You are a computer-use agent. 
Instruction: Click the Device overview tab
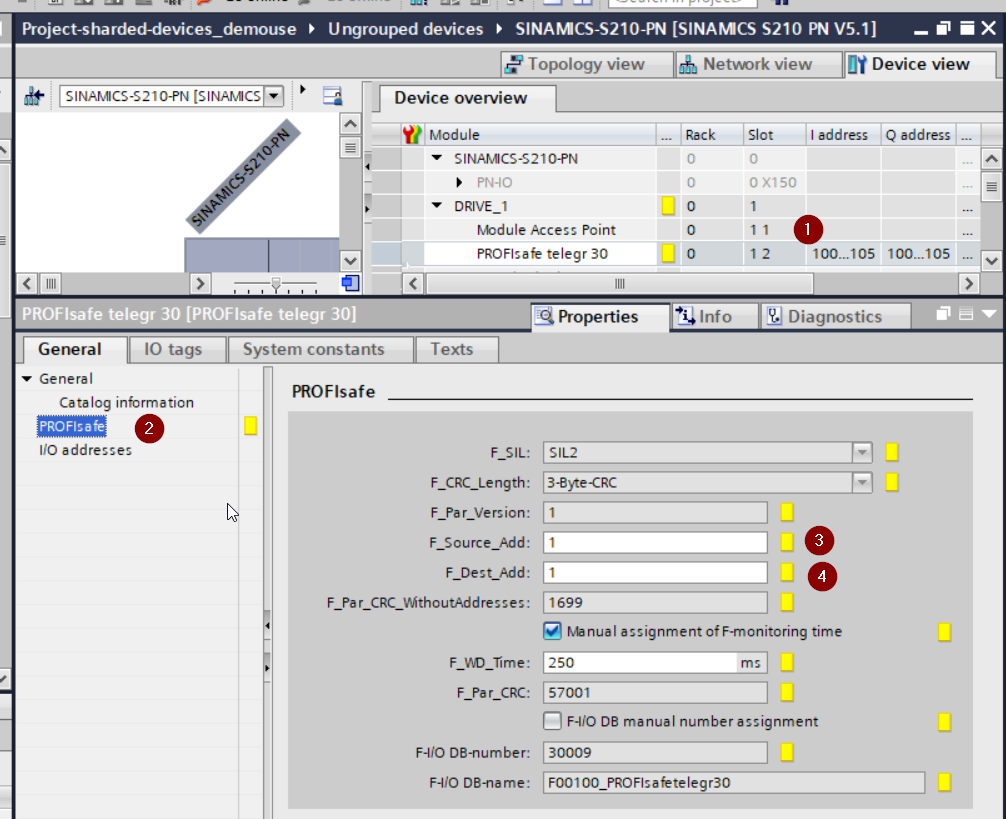(x=467, y=97)
